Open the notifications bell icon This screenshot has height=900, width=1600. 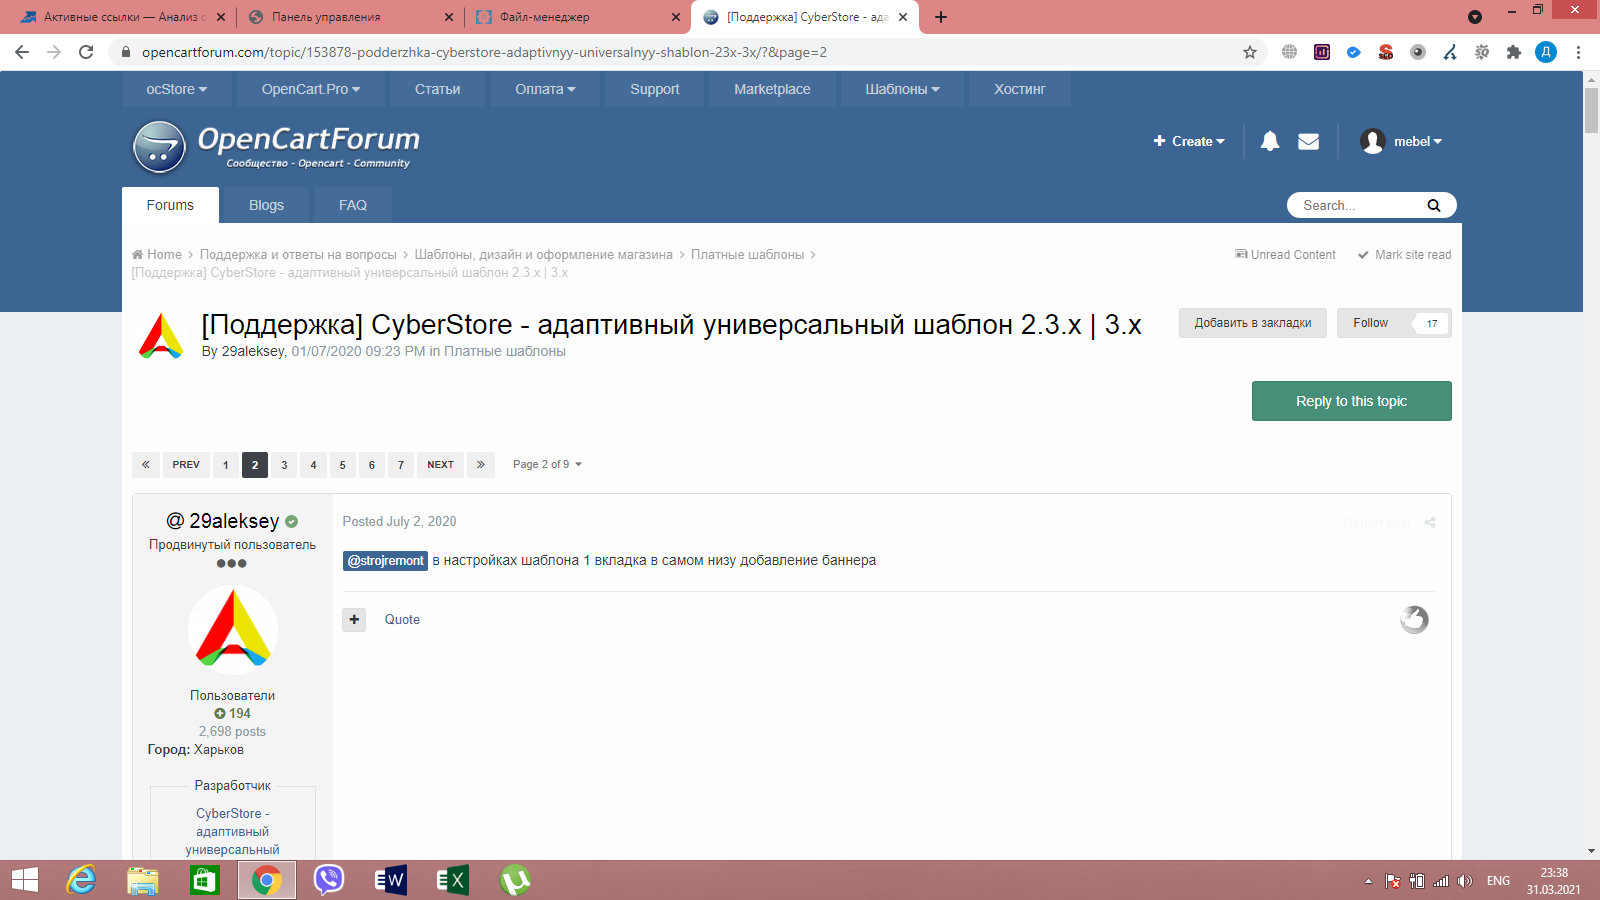point(1270,141)
